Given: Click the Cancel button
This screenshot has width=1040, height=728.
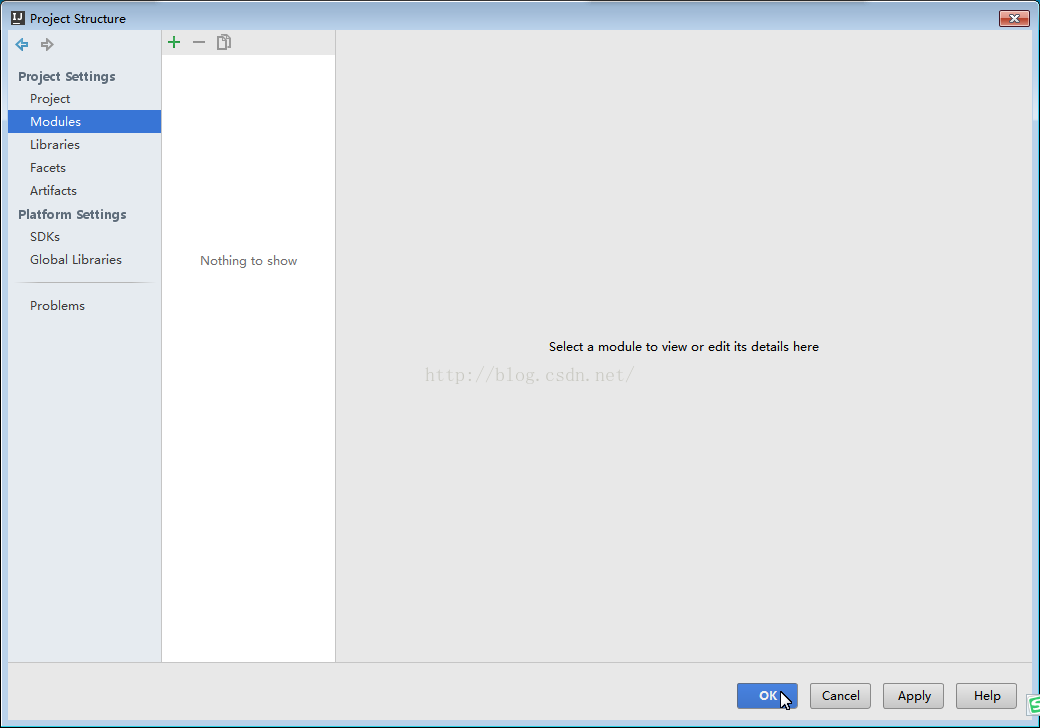Looking at the screenshot, I should coord(840,696).
